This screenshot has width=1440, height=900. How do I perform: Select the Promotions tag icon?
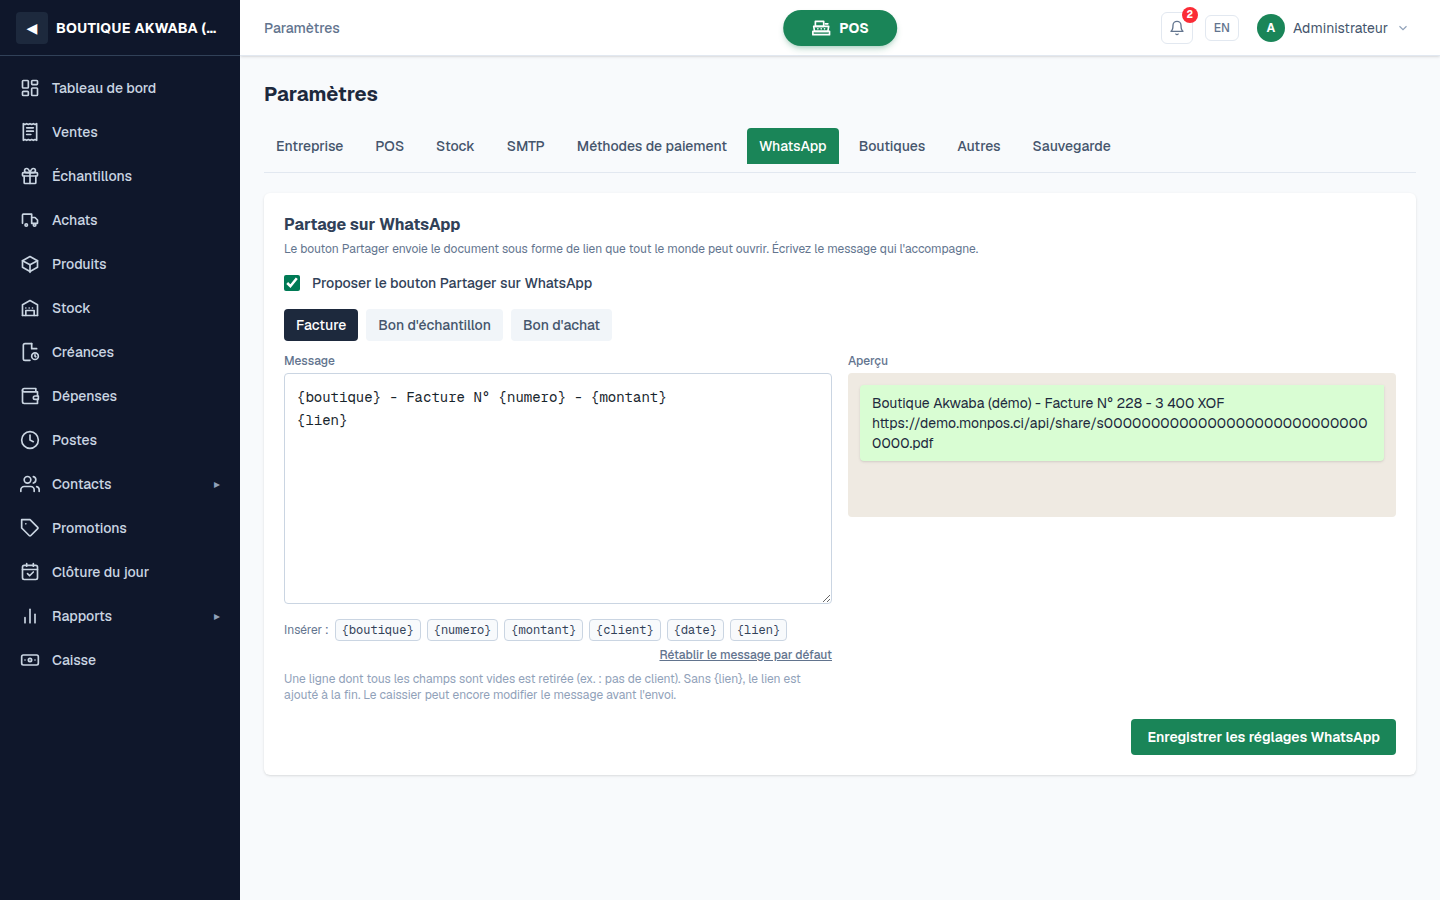tap(30, 528)
